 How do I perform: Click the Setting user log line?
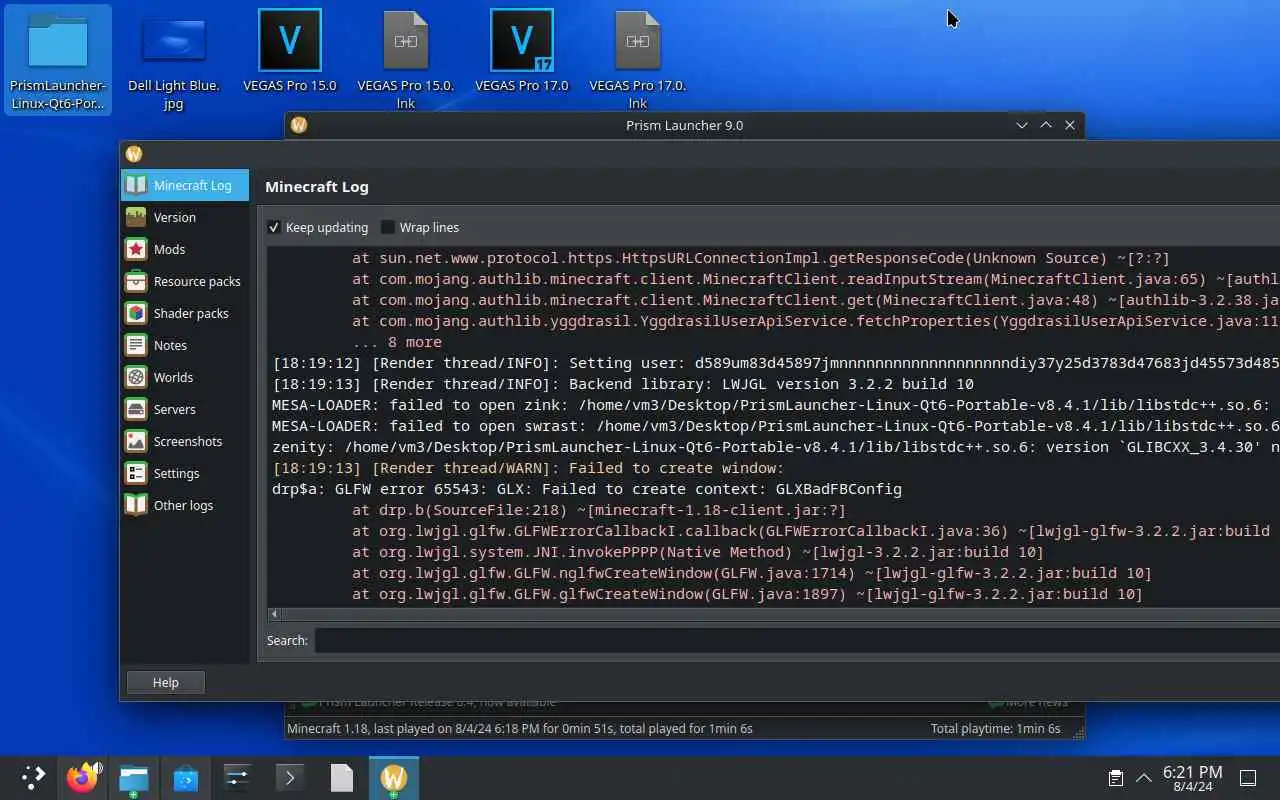(775, 363)
